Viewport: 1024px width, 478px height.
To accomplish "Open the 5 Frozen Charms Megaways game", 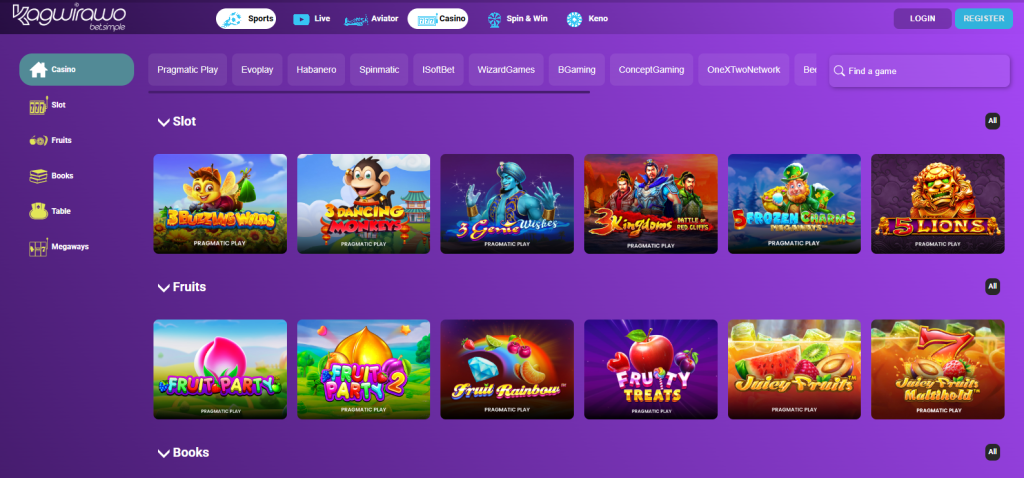I will click(x=794, y=204).
